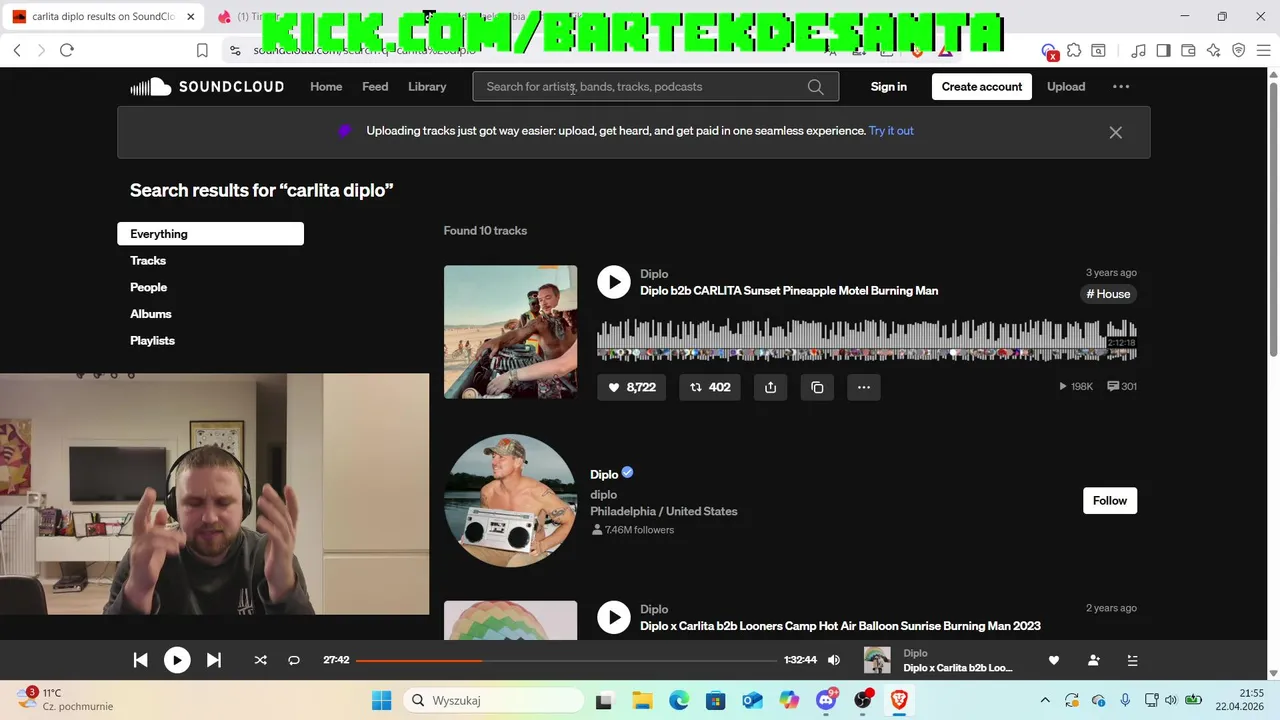
Task: Filter results by Tracks
Action: point(148,261)
